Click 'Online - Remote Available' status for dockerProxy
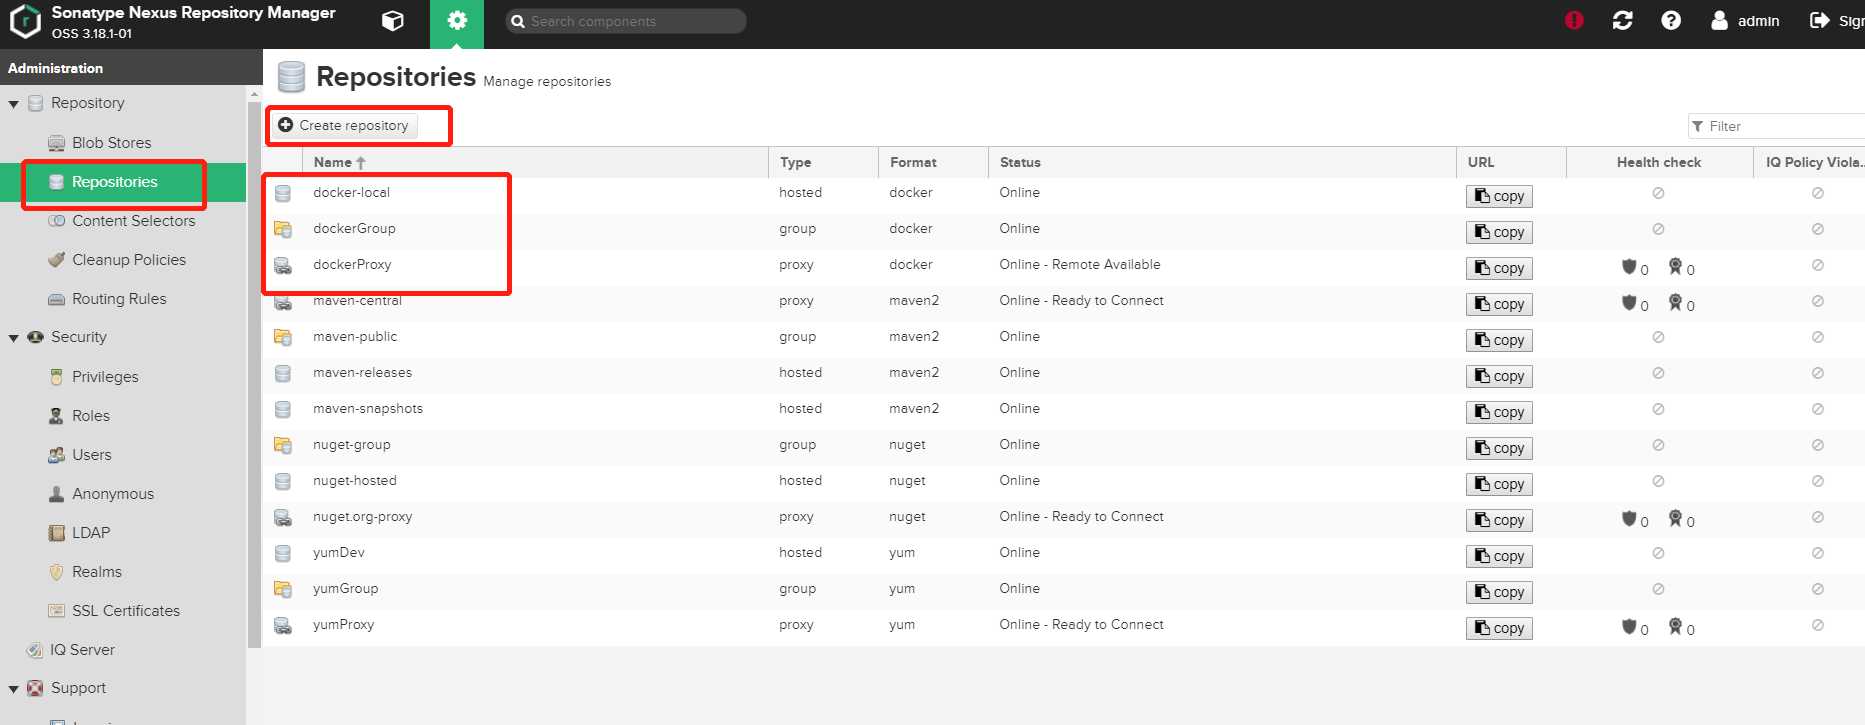 pos(1080,265)
